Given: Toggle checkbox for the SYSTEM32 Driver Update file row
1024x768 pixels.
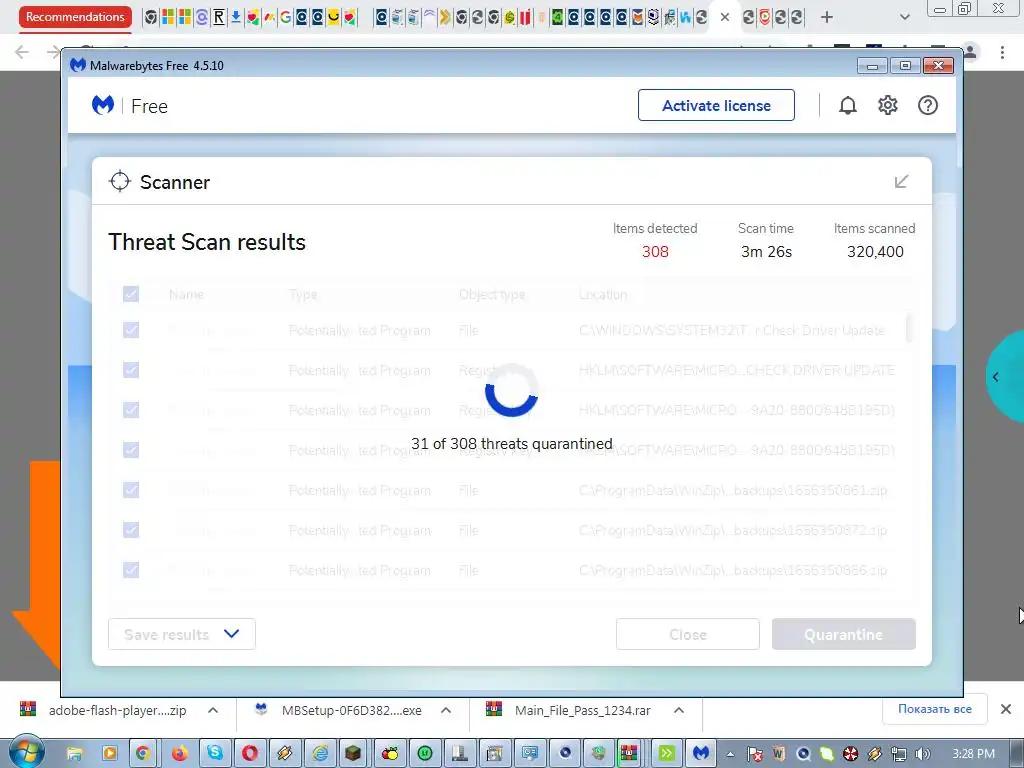Looking at the screenshot, I should coord(131,330).
